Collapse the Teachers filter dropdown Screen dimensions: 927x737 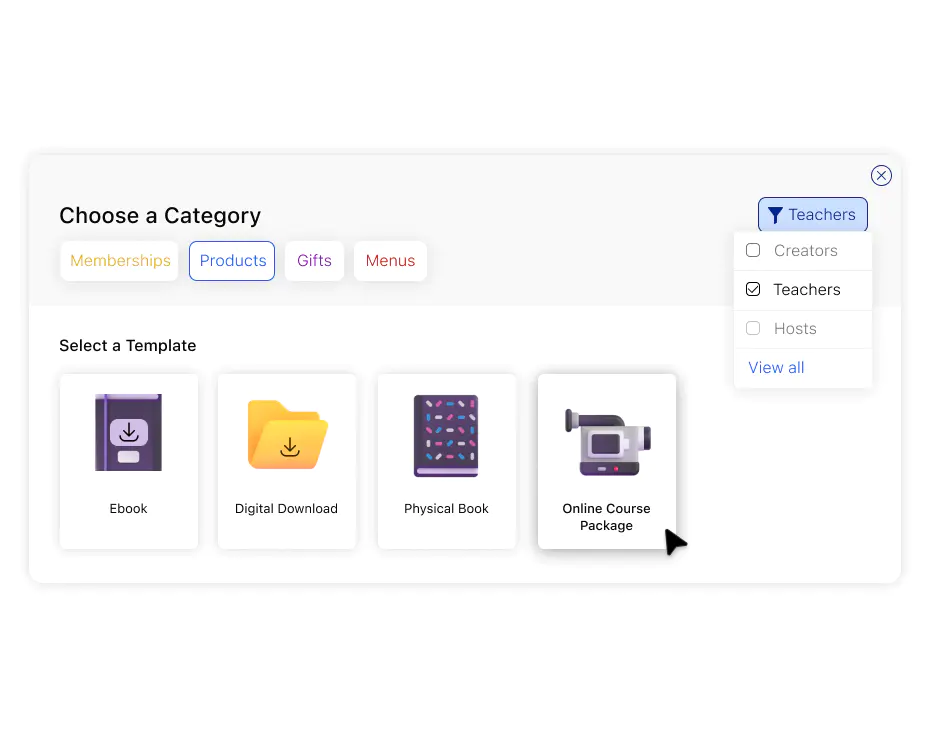click(812, 215)
